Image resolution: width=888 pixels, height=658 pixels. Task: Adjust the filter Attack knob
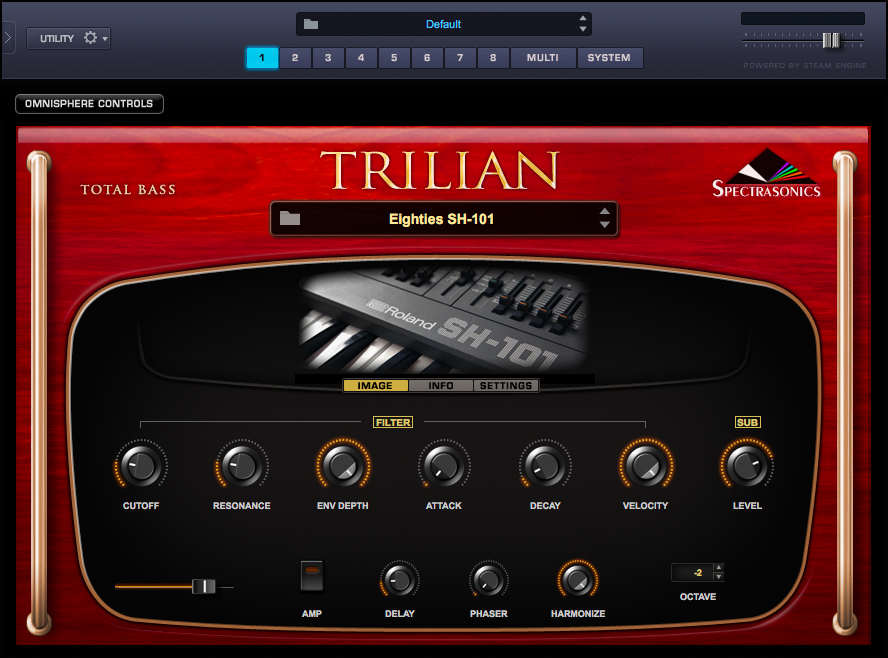tap(444, 465)
